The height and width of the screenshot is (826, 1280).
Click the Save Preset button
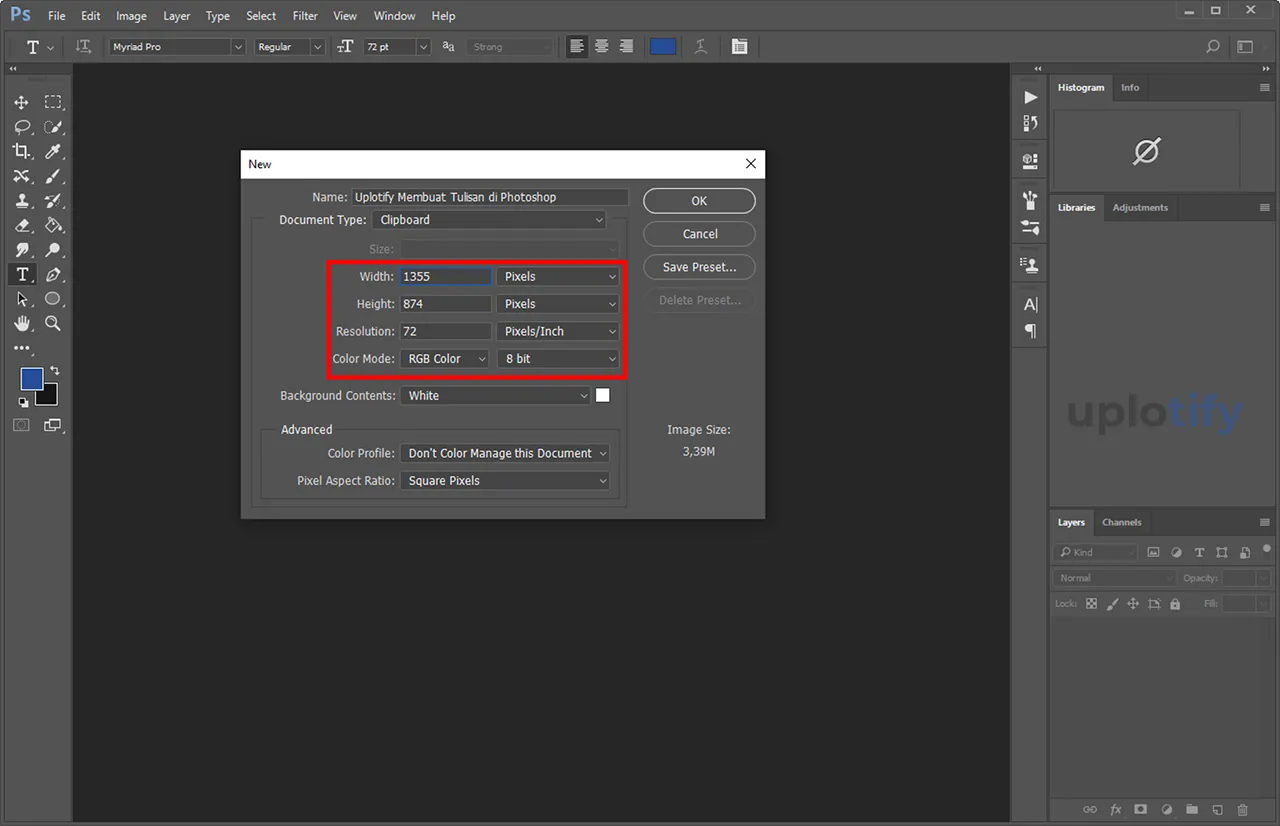[699, 267]
